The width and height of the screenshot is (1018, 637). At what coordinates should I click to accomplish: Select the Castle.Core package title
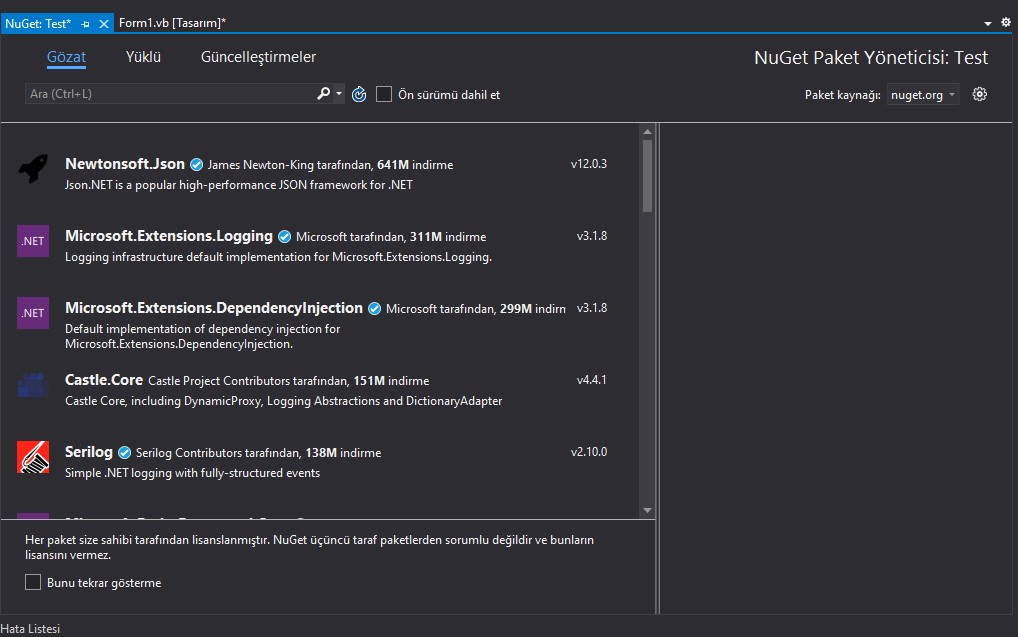pyautogui.click(x=104, y=380)
